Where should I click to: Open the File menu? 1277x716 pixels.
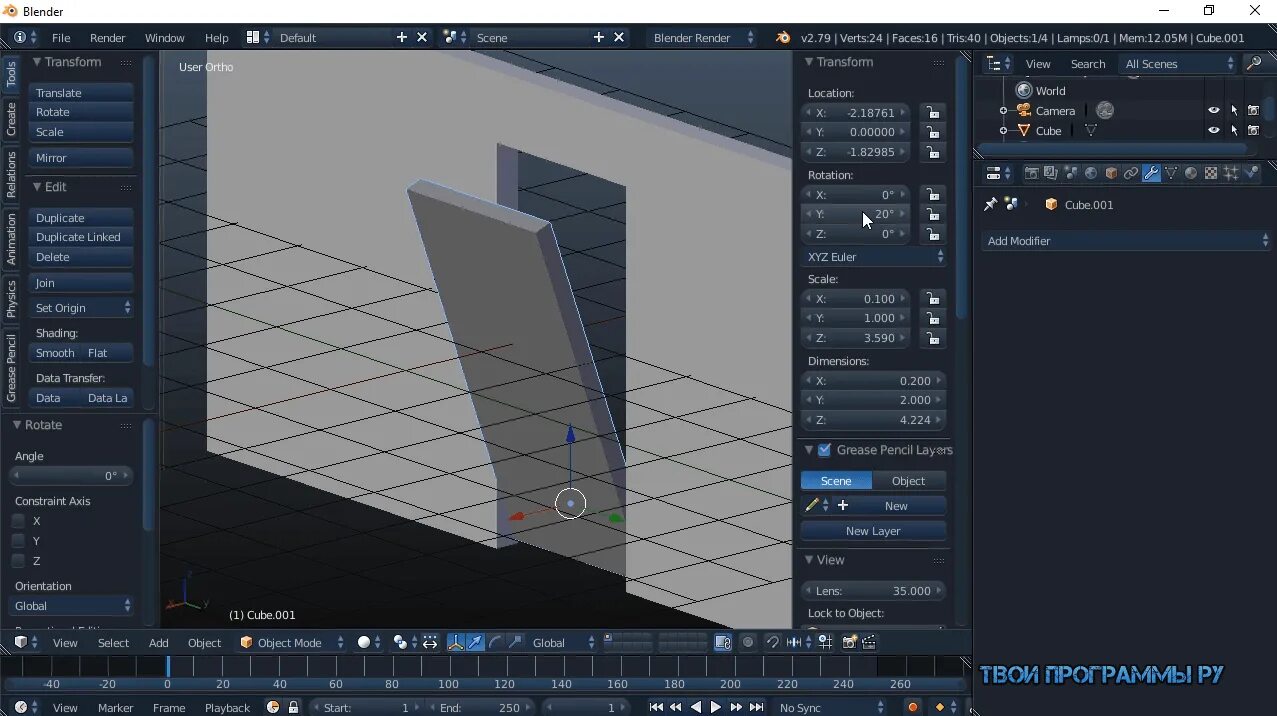tap(61, 38)
